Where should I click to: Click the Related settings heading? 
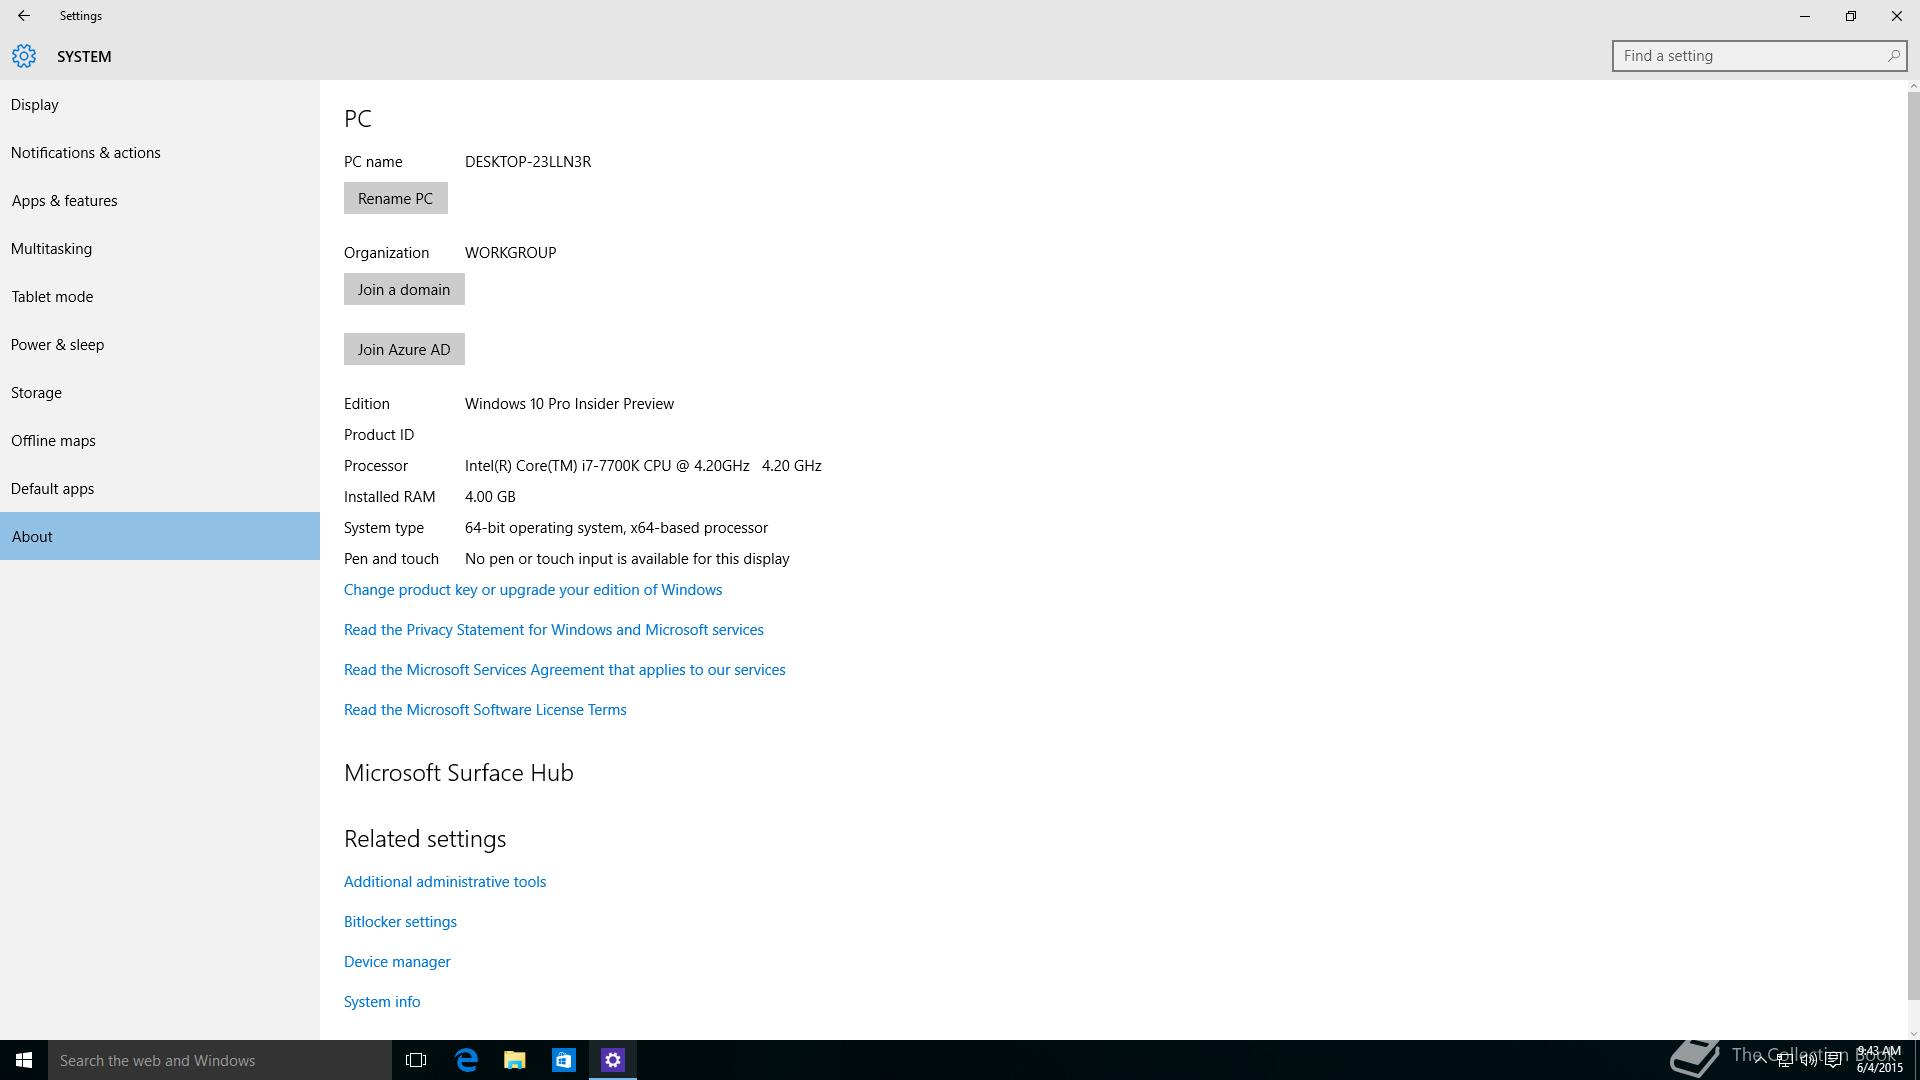point(425,839)
